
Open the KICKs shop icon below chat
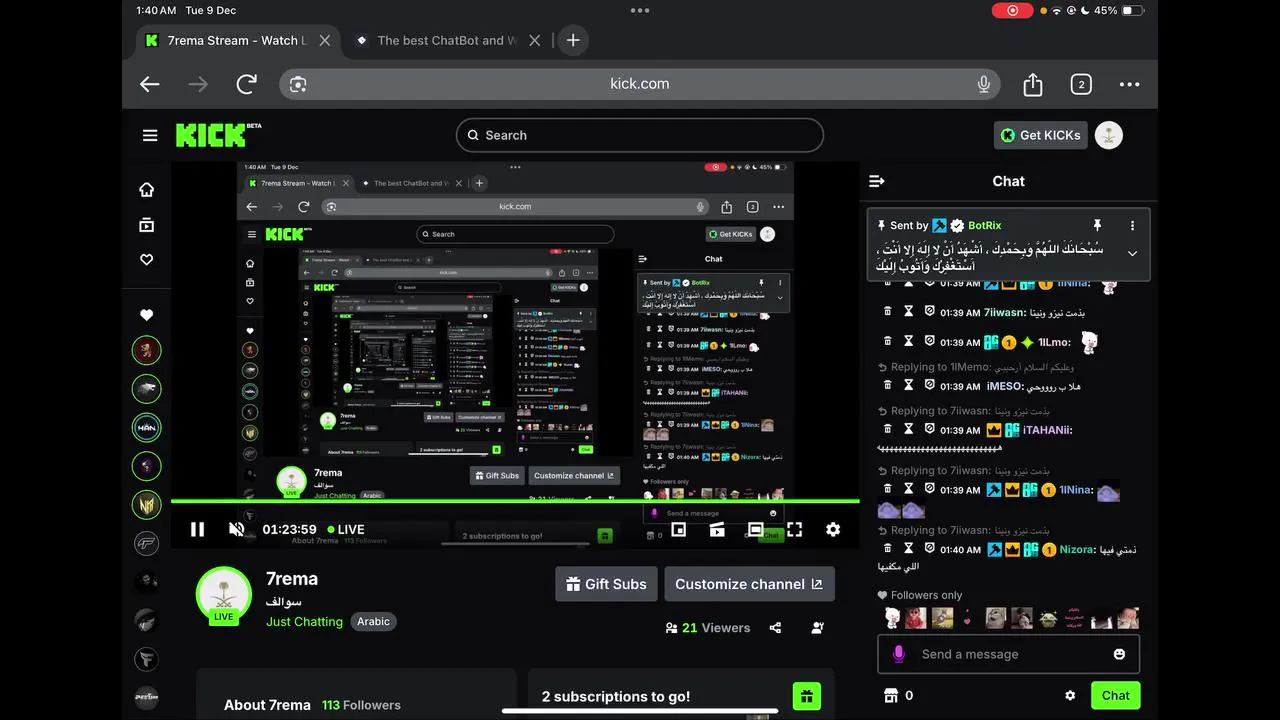[891, 695]
